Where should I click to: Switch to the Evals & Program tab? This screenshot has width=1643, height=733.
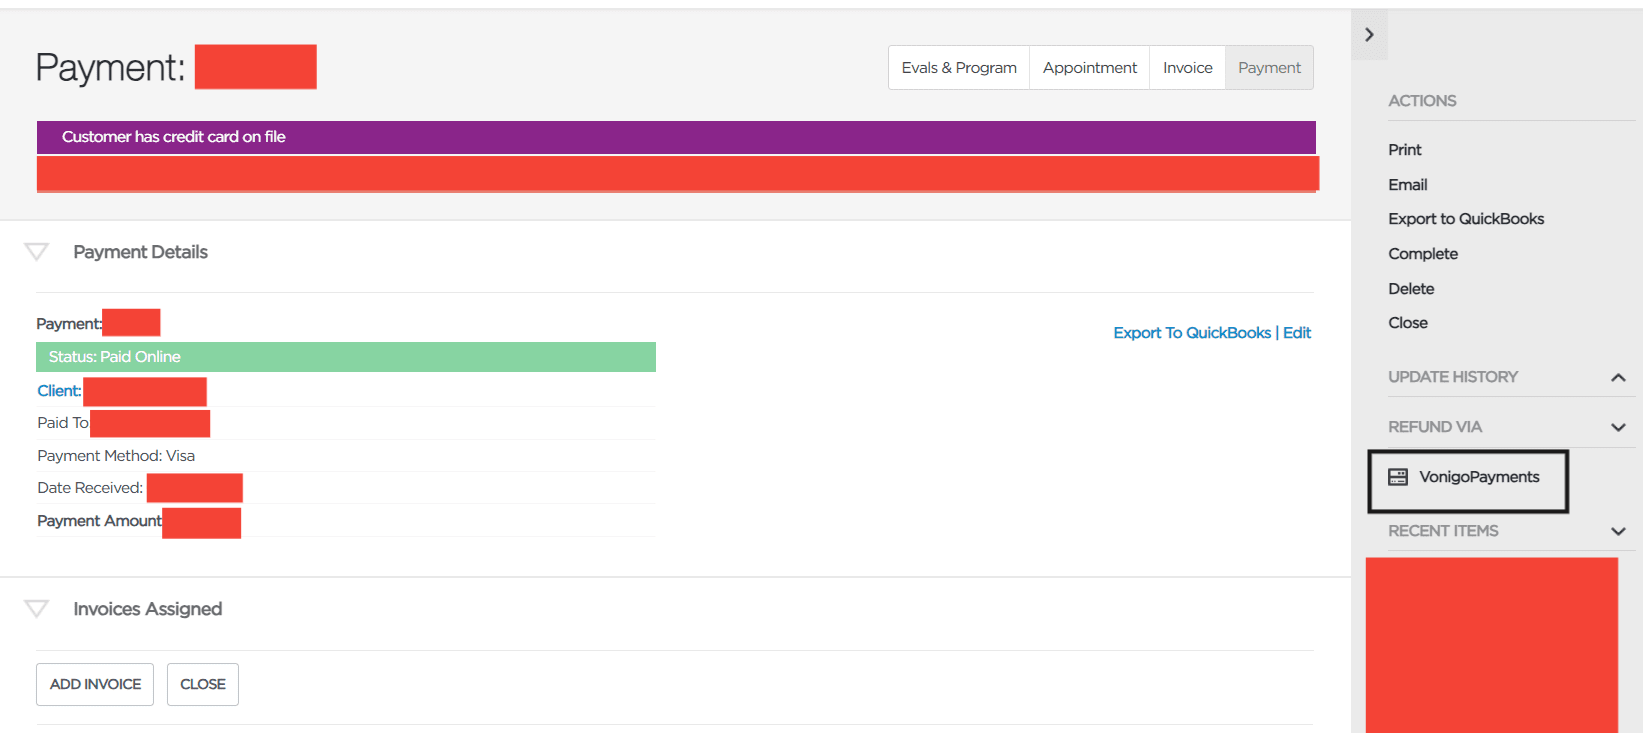[959, 68]
